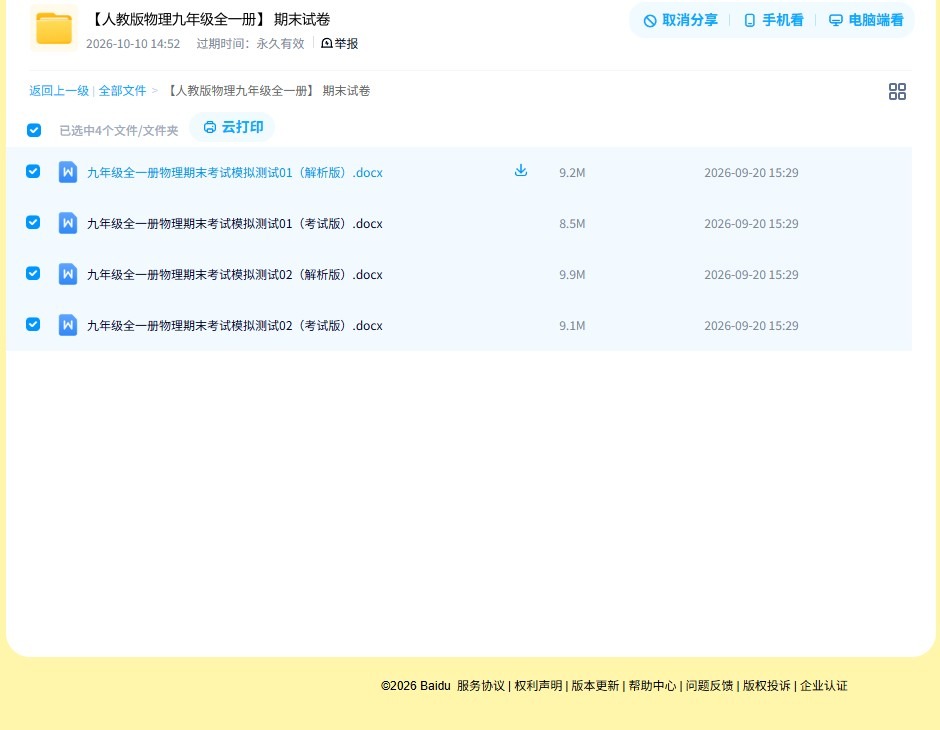Click the 8.5M file size text

pos(572,224)
